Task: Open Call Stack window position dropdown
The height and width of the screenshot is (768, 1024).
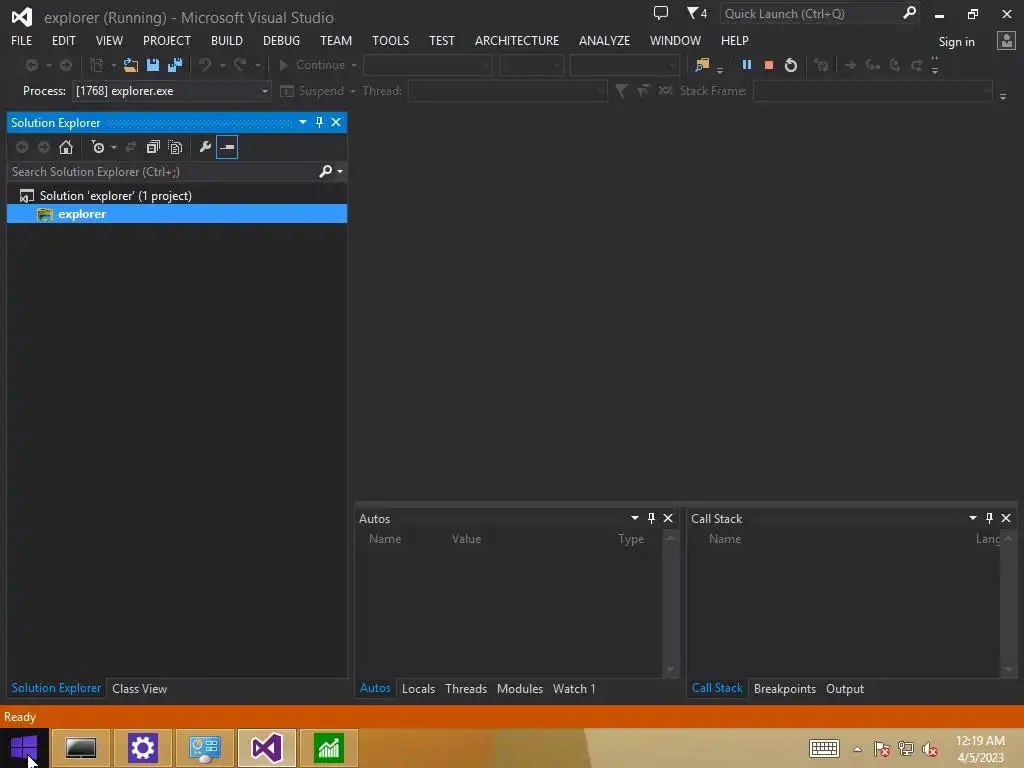Action: (x=973, y=518)
